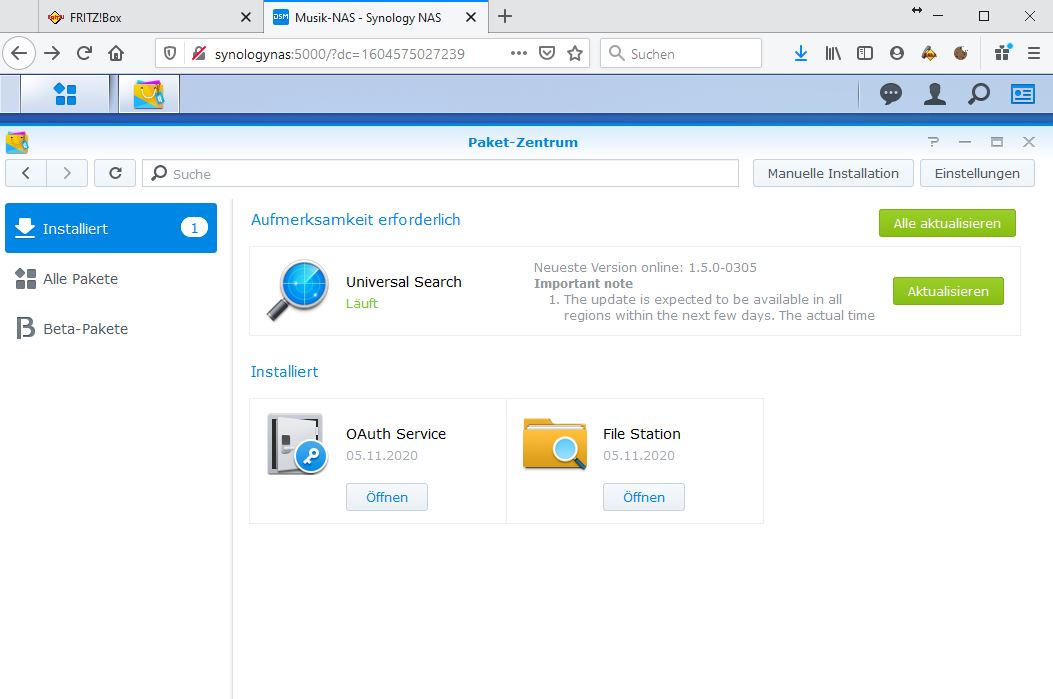This screenshot has width=1053, height=699.
Task: Select Alle Pakete in the sidebar
Action: coord(111,279)
